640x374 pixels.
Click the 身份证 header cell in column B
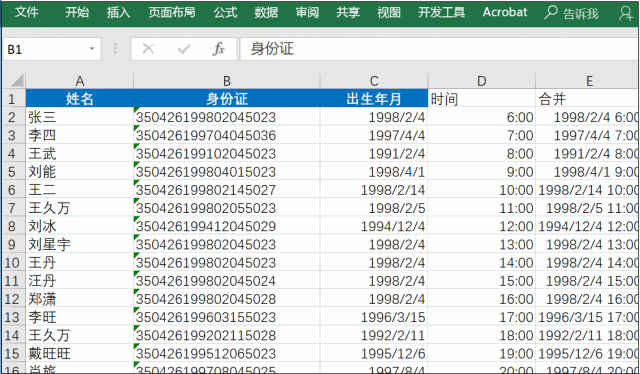227,98
